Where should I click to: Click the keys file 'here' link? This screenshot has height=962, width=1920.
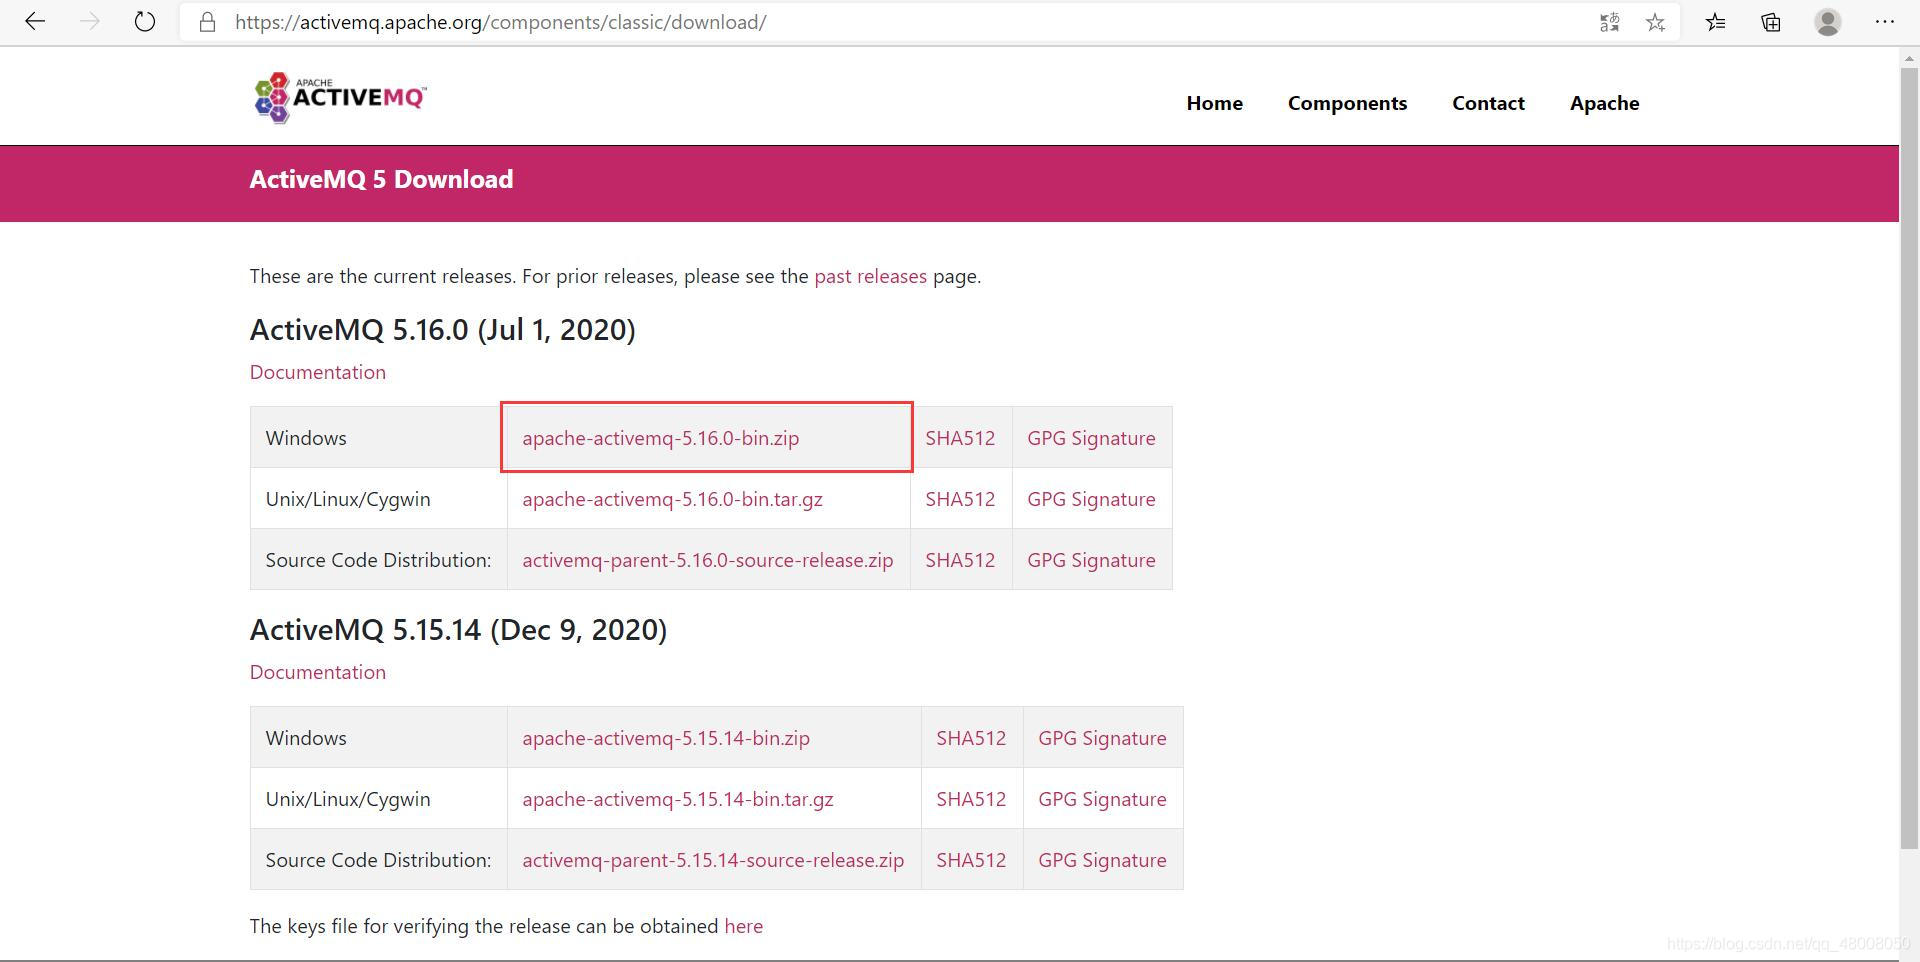743,926
